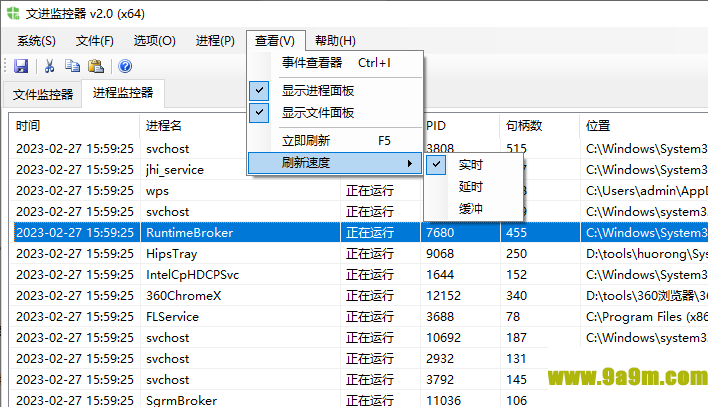Screen dimensions: 708x407
Task: Click PID value 12152
Action: pos(443,295)
